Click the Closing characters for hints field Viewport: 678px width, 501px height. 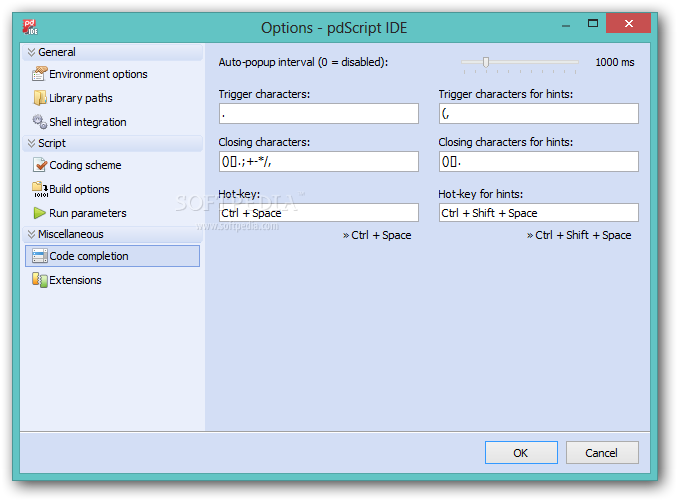click(539, 161)
